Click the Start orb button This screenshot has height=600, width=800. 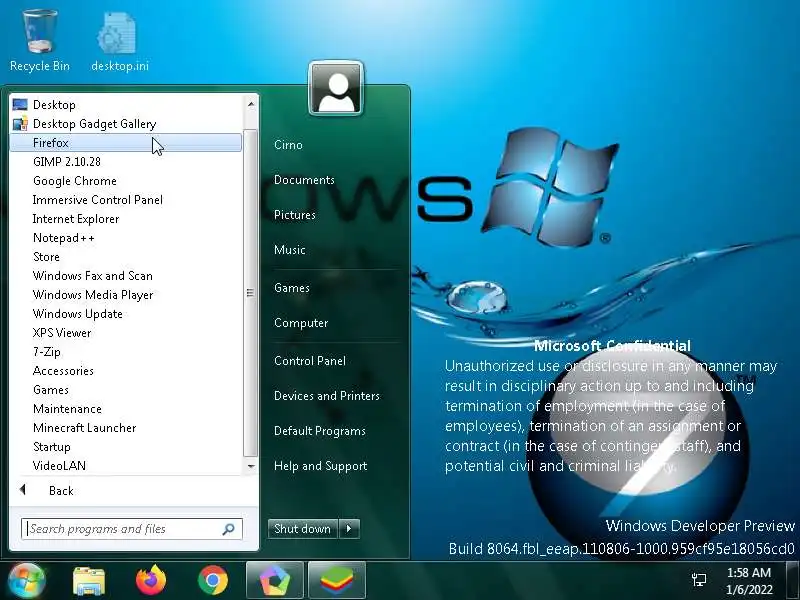coord(26,580)
